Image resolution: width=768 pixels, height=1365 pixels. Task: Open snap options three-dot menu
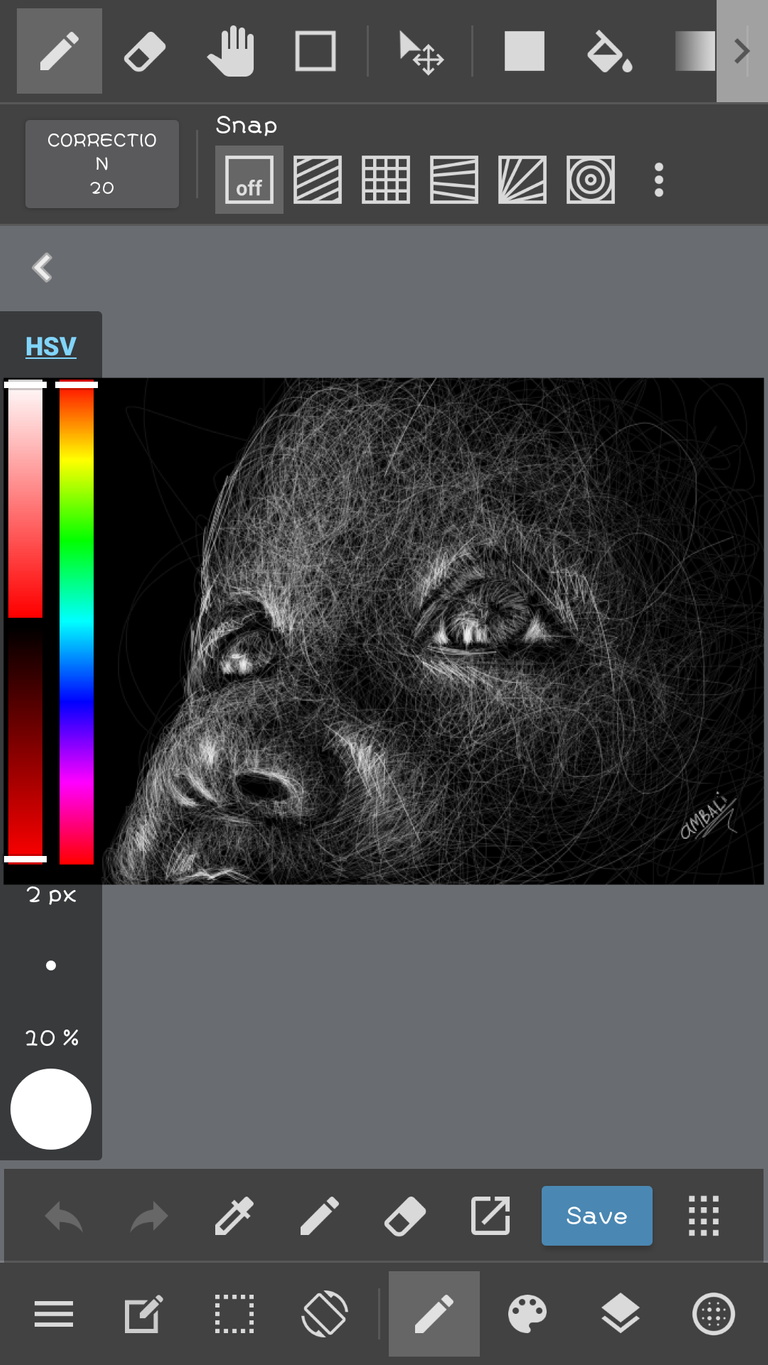(658, 180)
